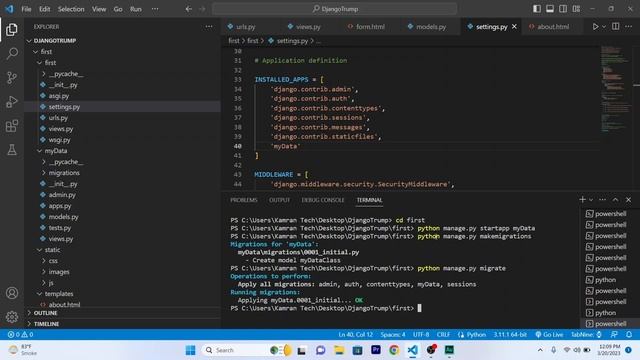Open Manage gear icon
The width and height of the screenshot is (640, 360).
click(x=12, y=317)
